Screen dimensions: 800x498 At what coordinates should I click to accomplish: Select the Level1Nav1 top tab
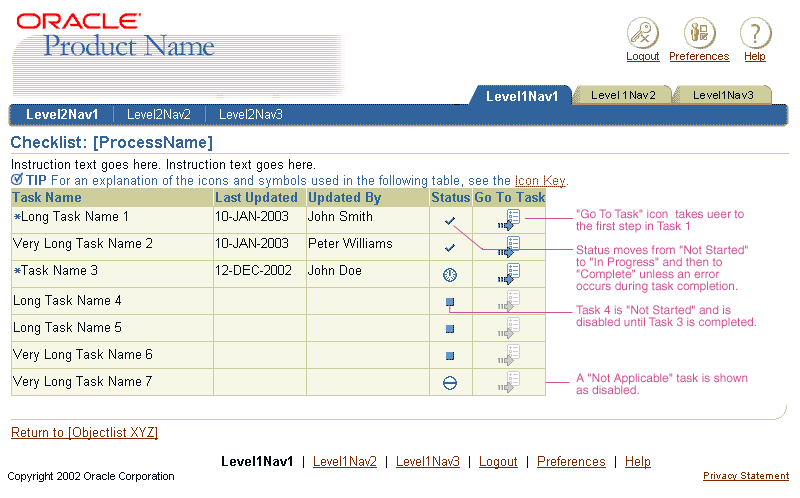pos(521,96)
